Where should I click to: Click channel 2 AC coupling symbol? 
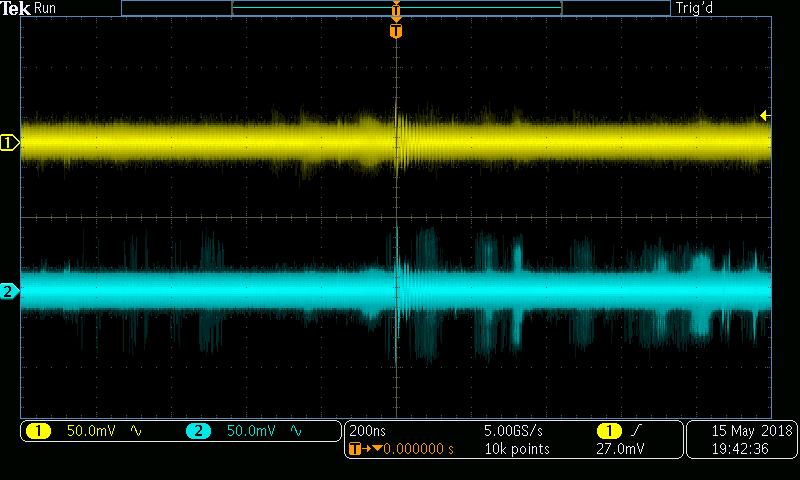tap(296, 431)
